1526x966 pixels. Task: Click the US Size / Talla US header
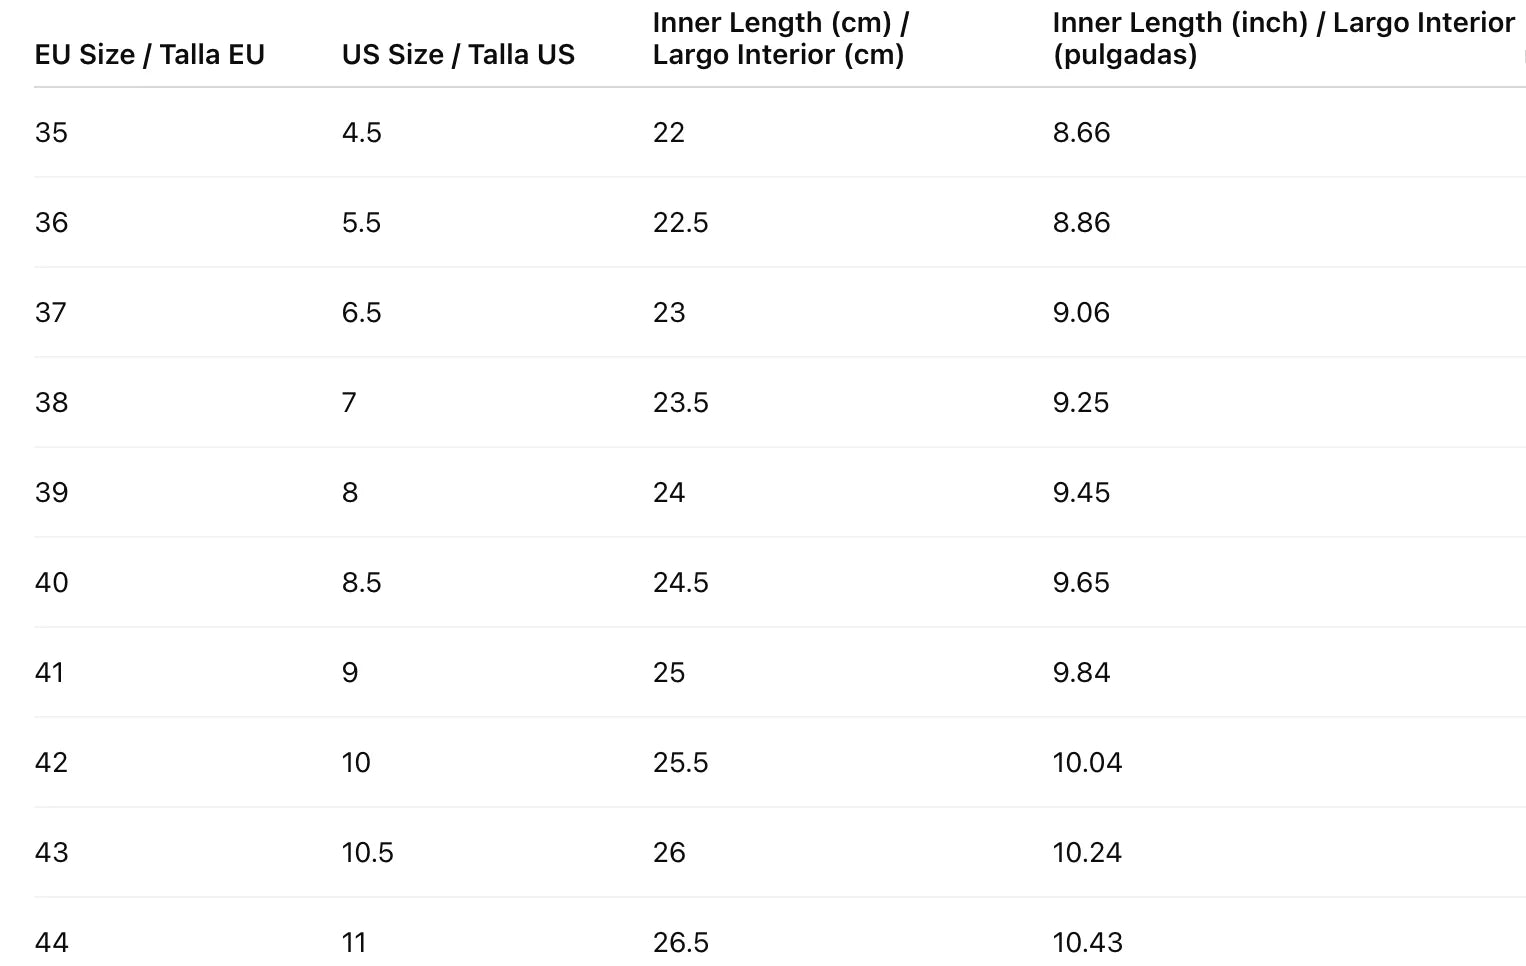click(458, 55)
